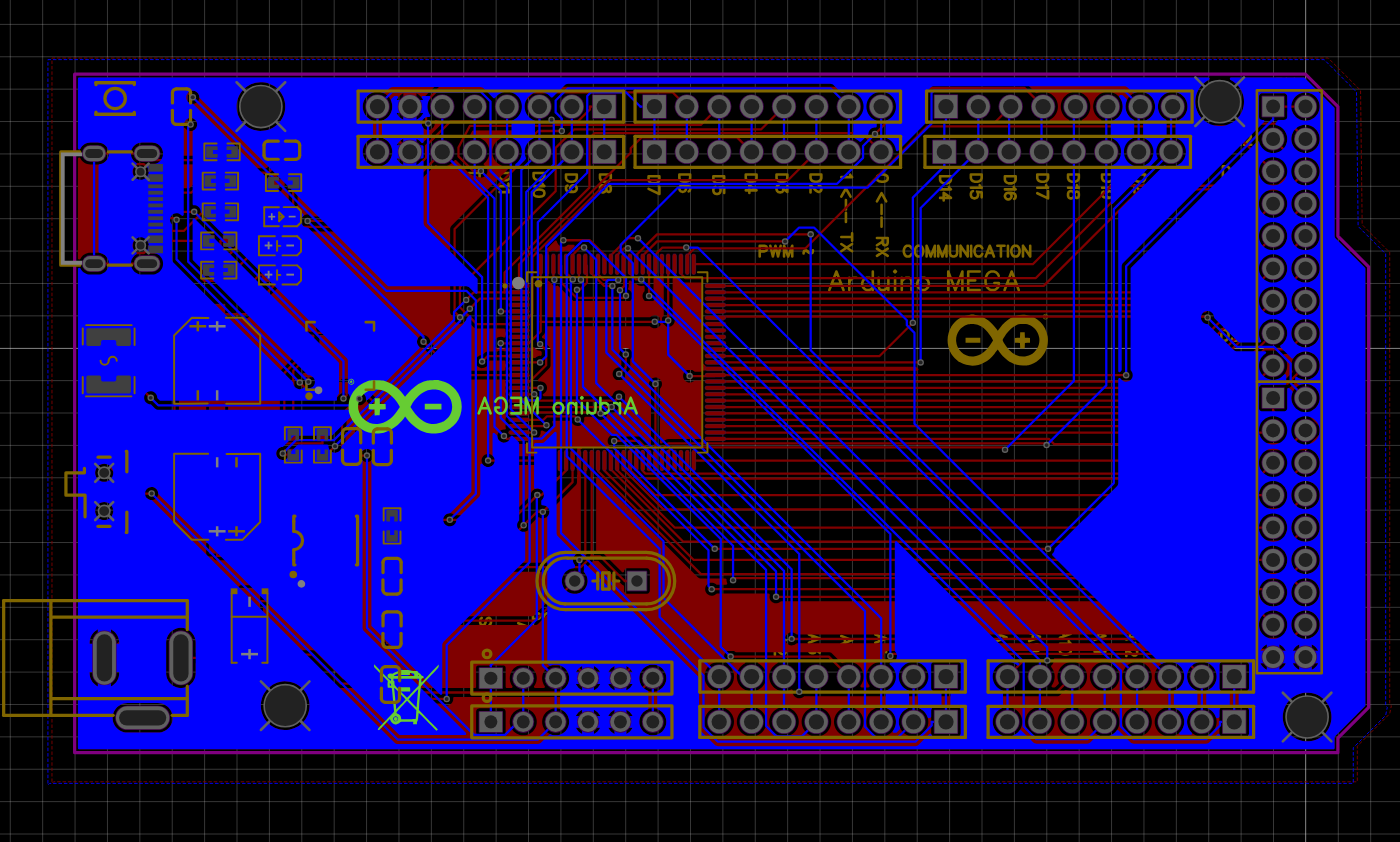Select the green Arduino infinity logo

(405, 406)
